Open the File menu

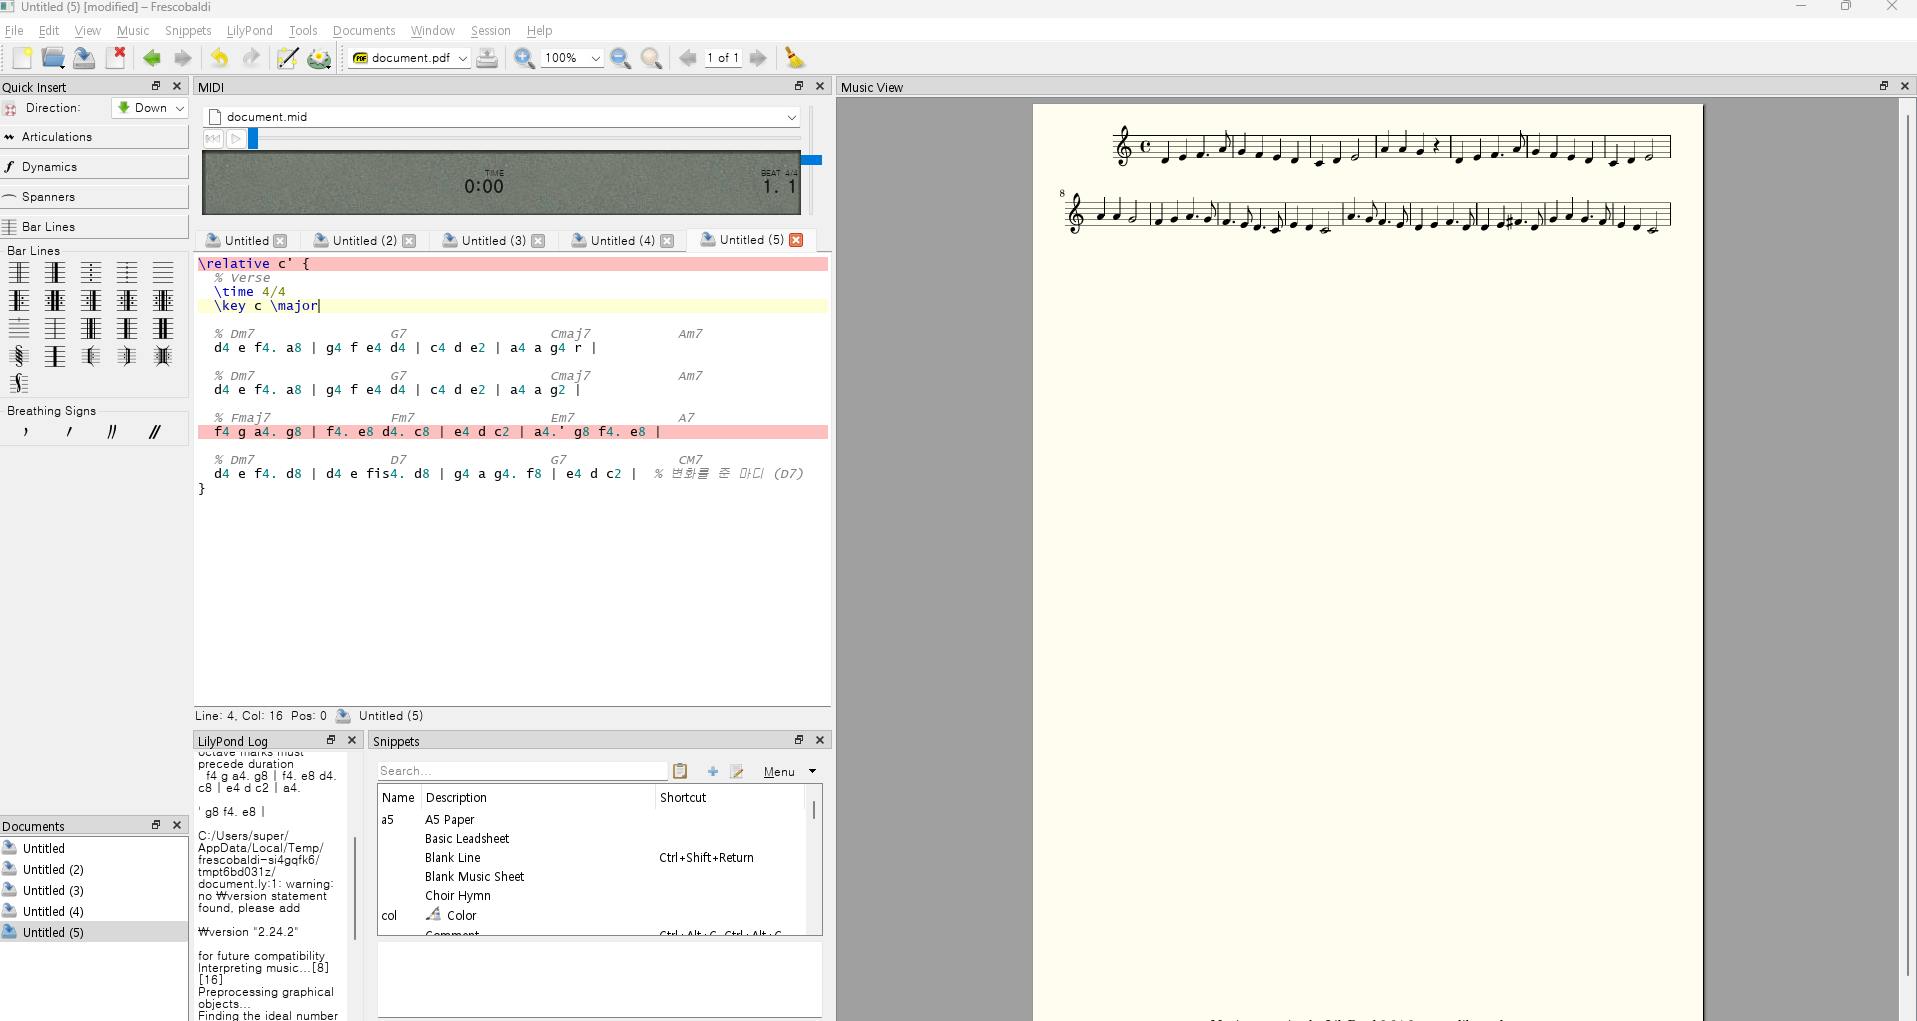pos(14,31)
